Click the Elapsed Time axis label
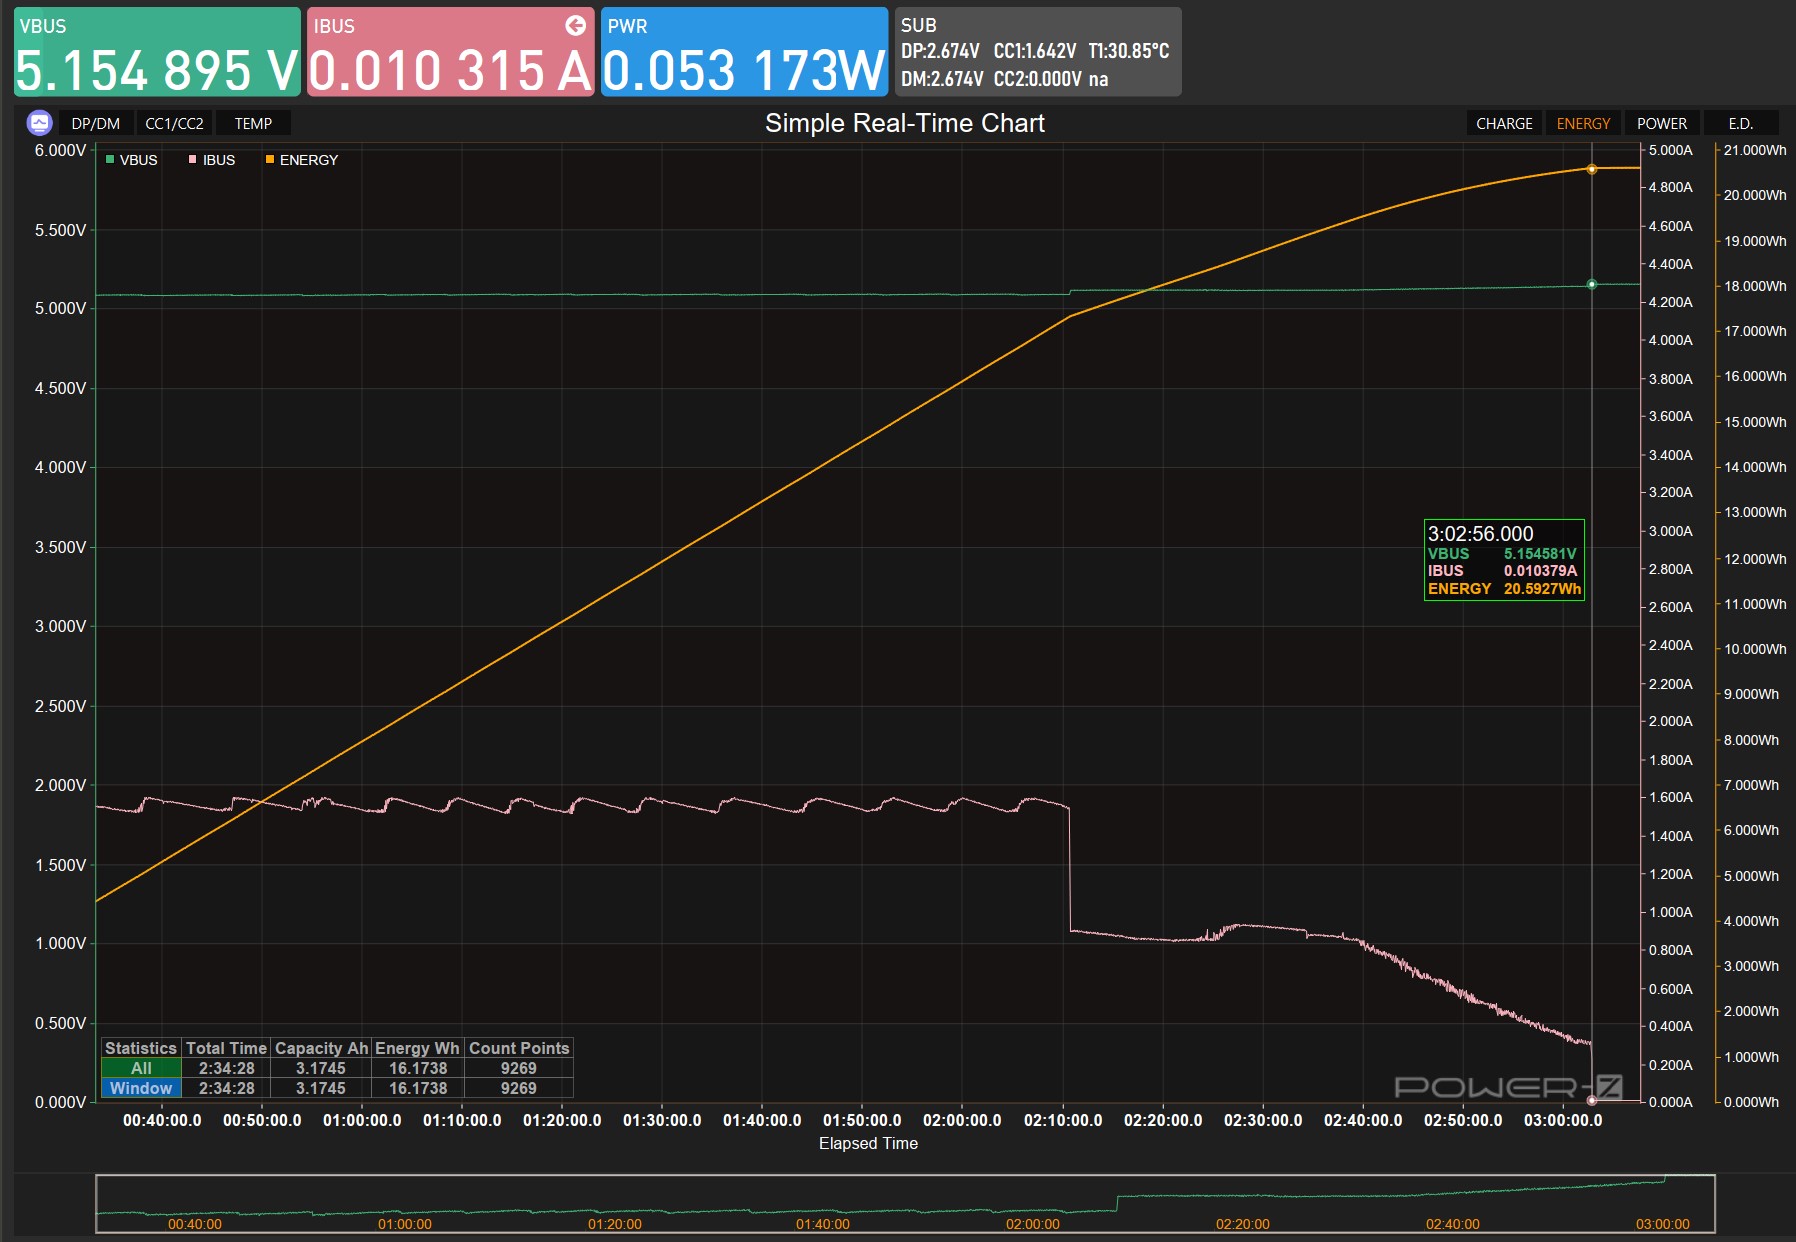This screenshot has height=1242, width=1796. (x=868, y=1143)
